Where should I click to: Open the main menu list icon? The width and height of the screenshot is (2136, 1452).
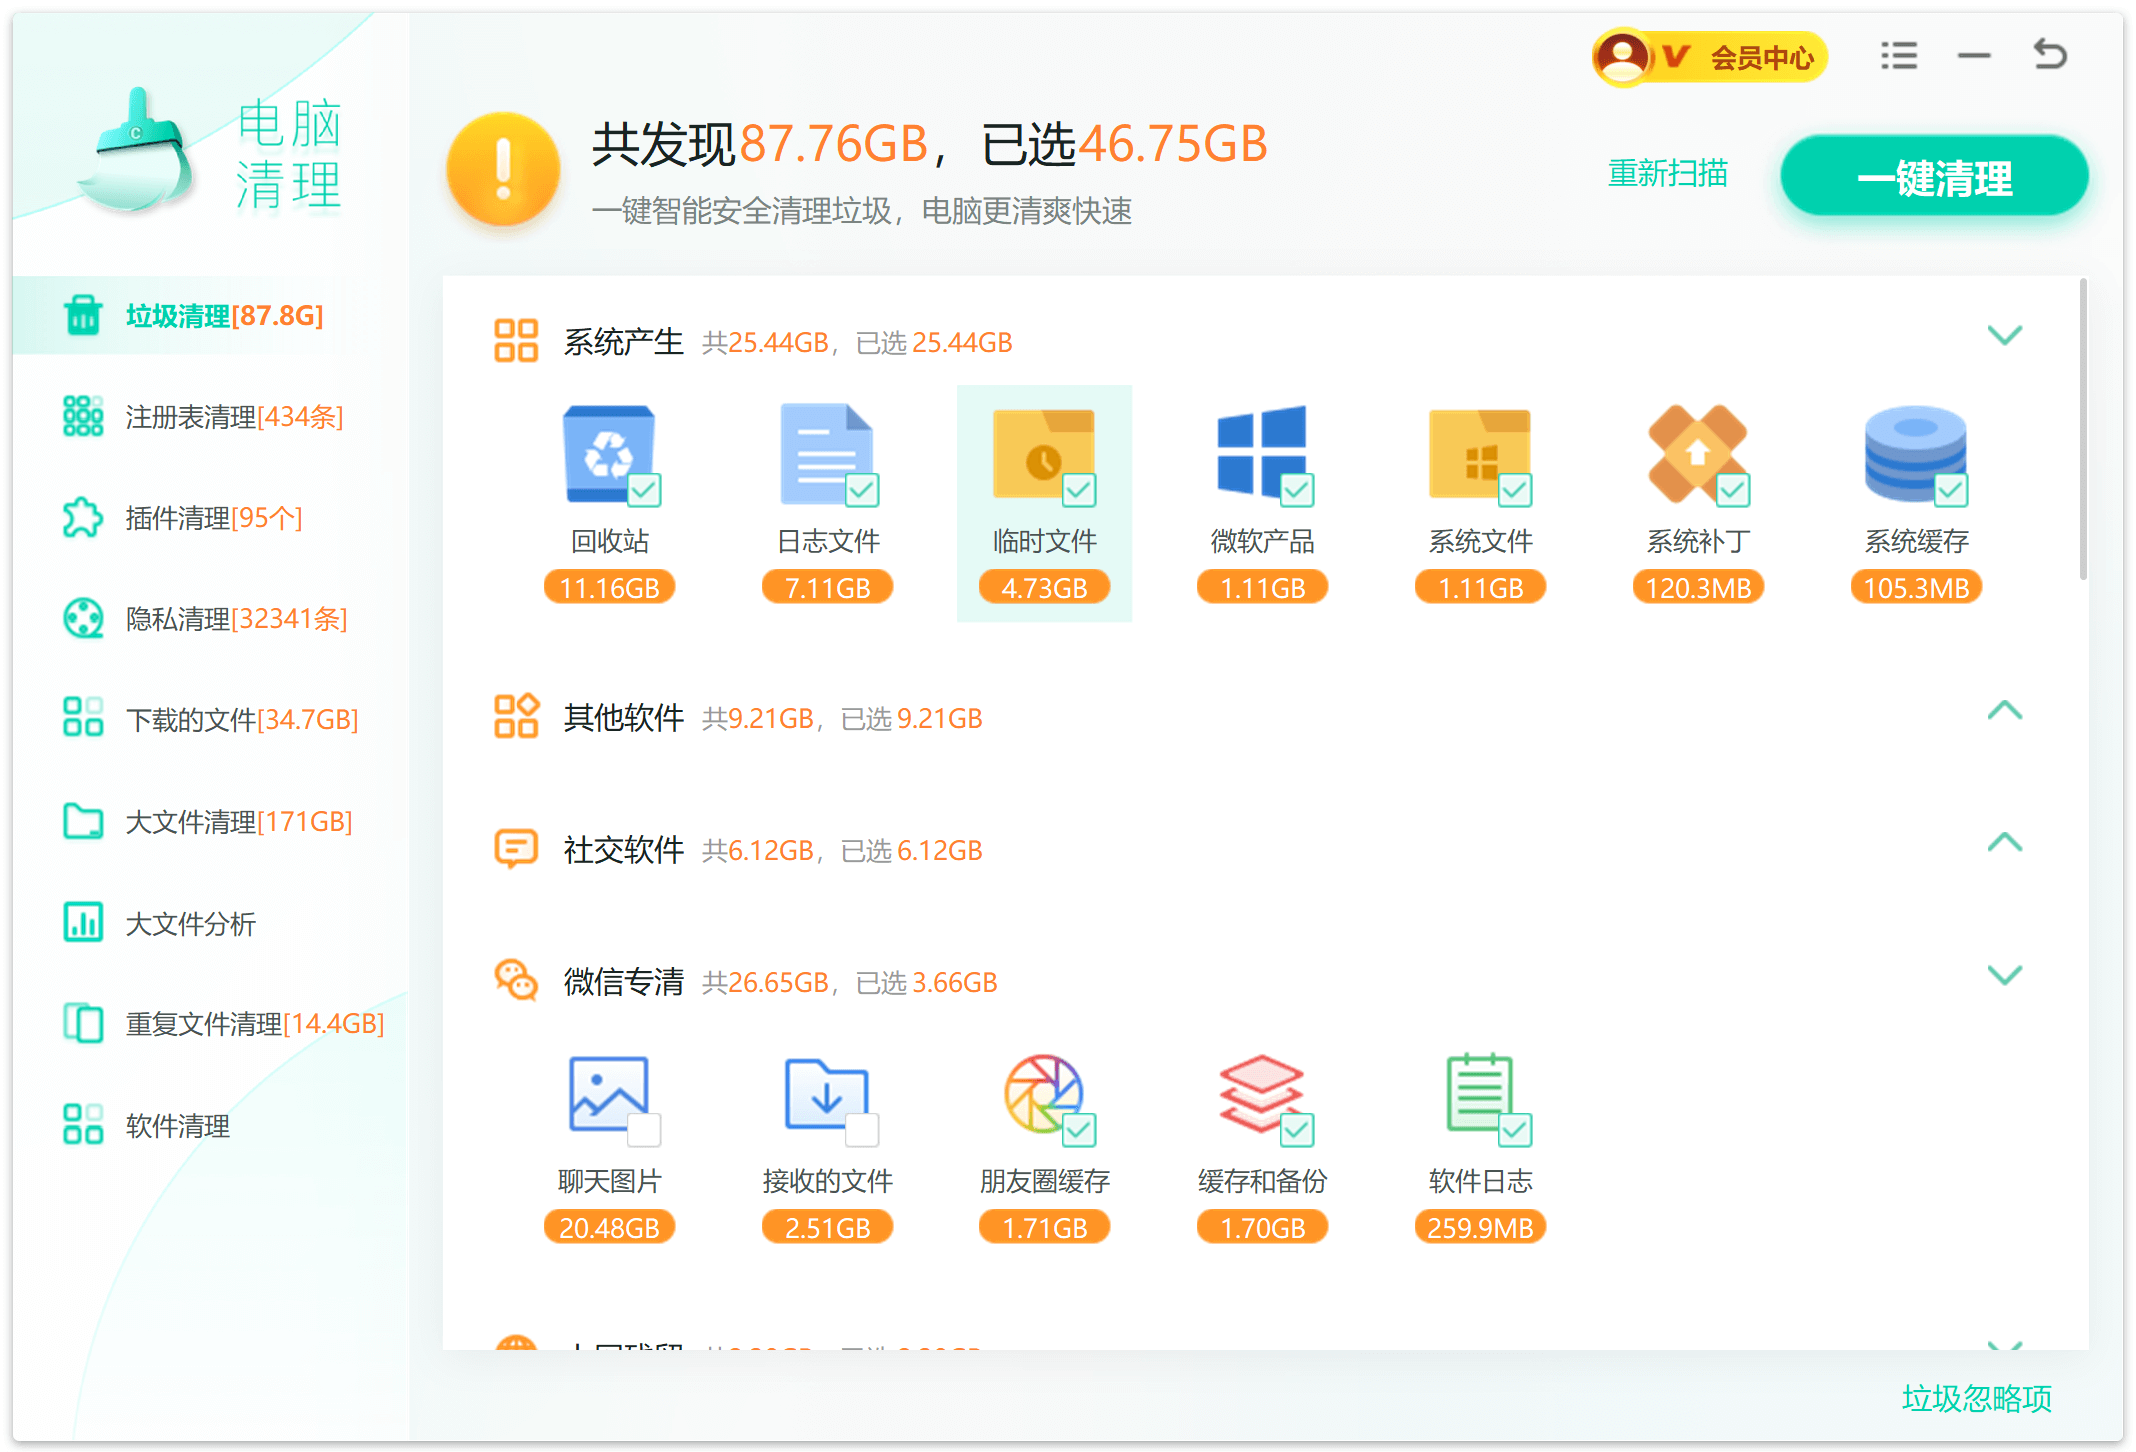pos(1898,56)
